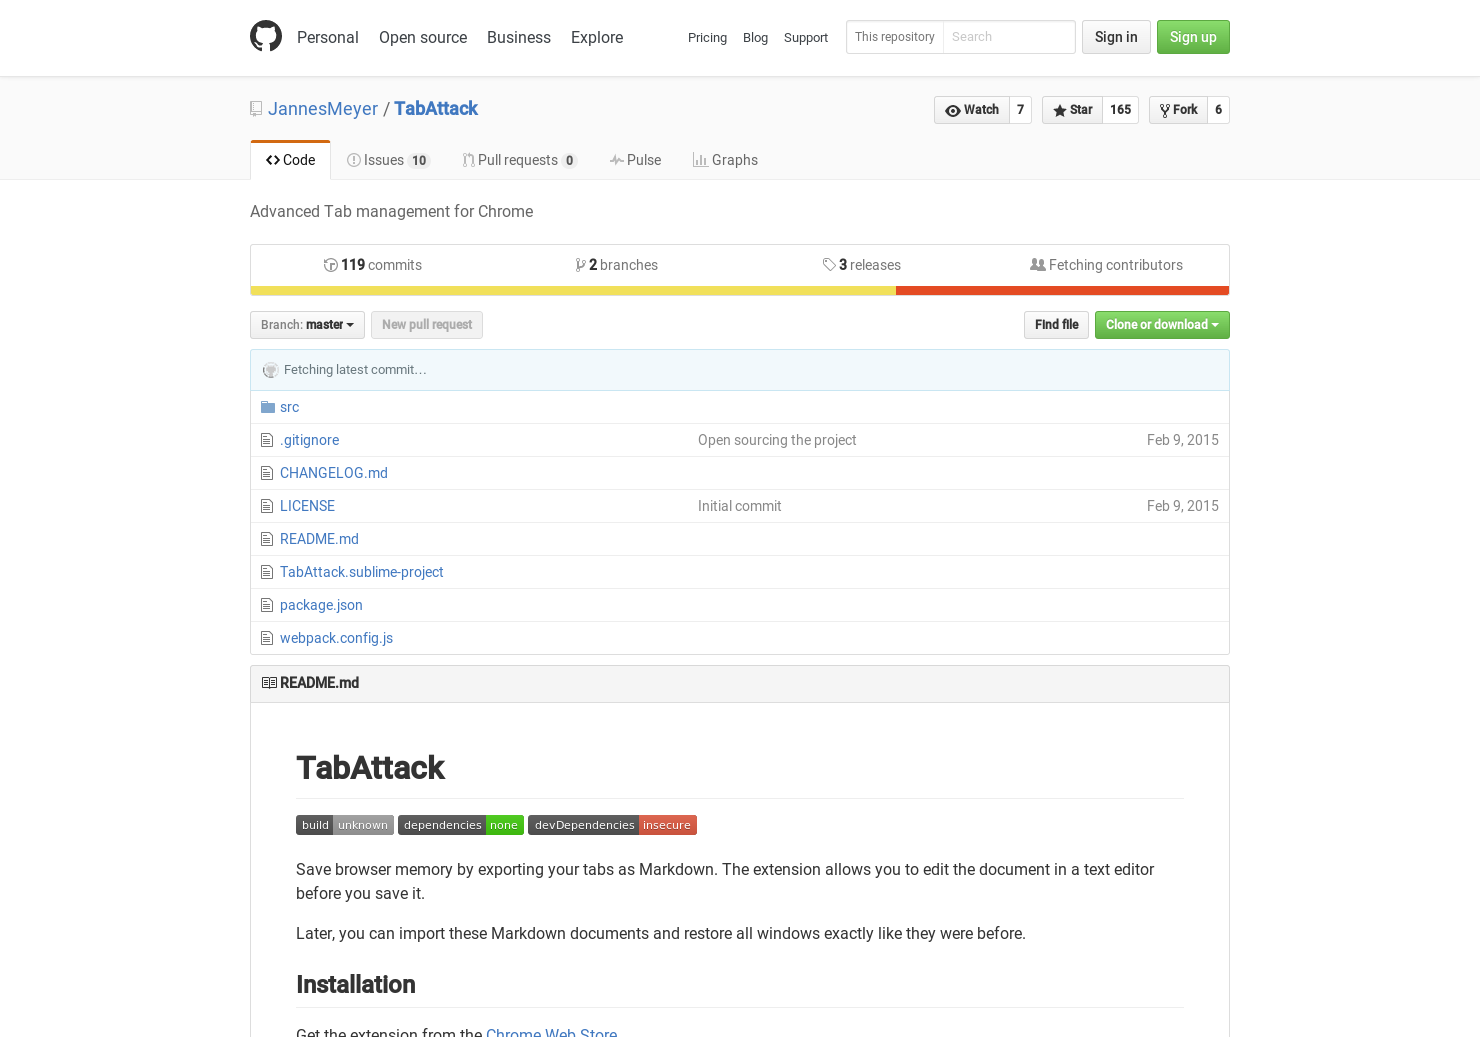Open the Pull requests tab
This screenshot has width=1480, height=1037.
tap(519, 159)
